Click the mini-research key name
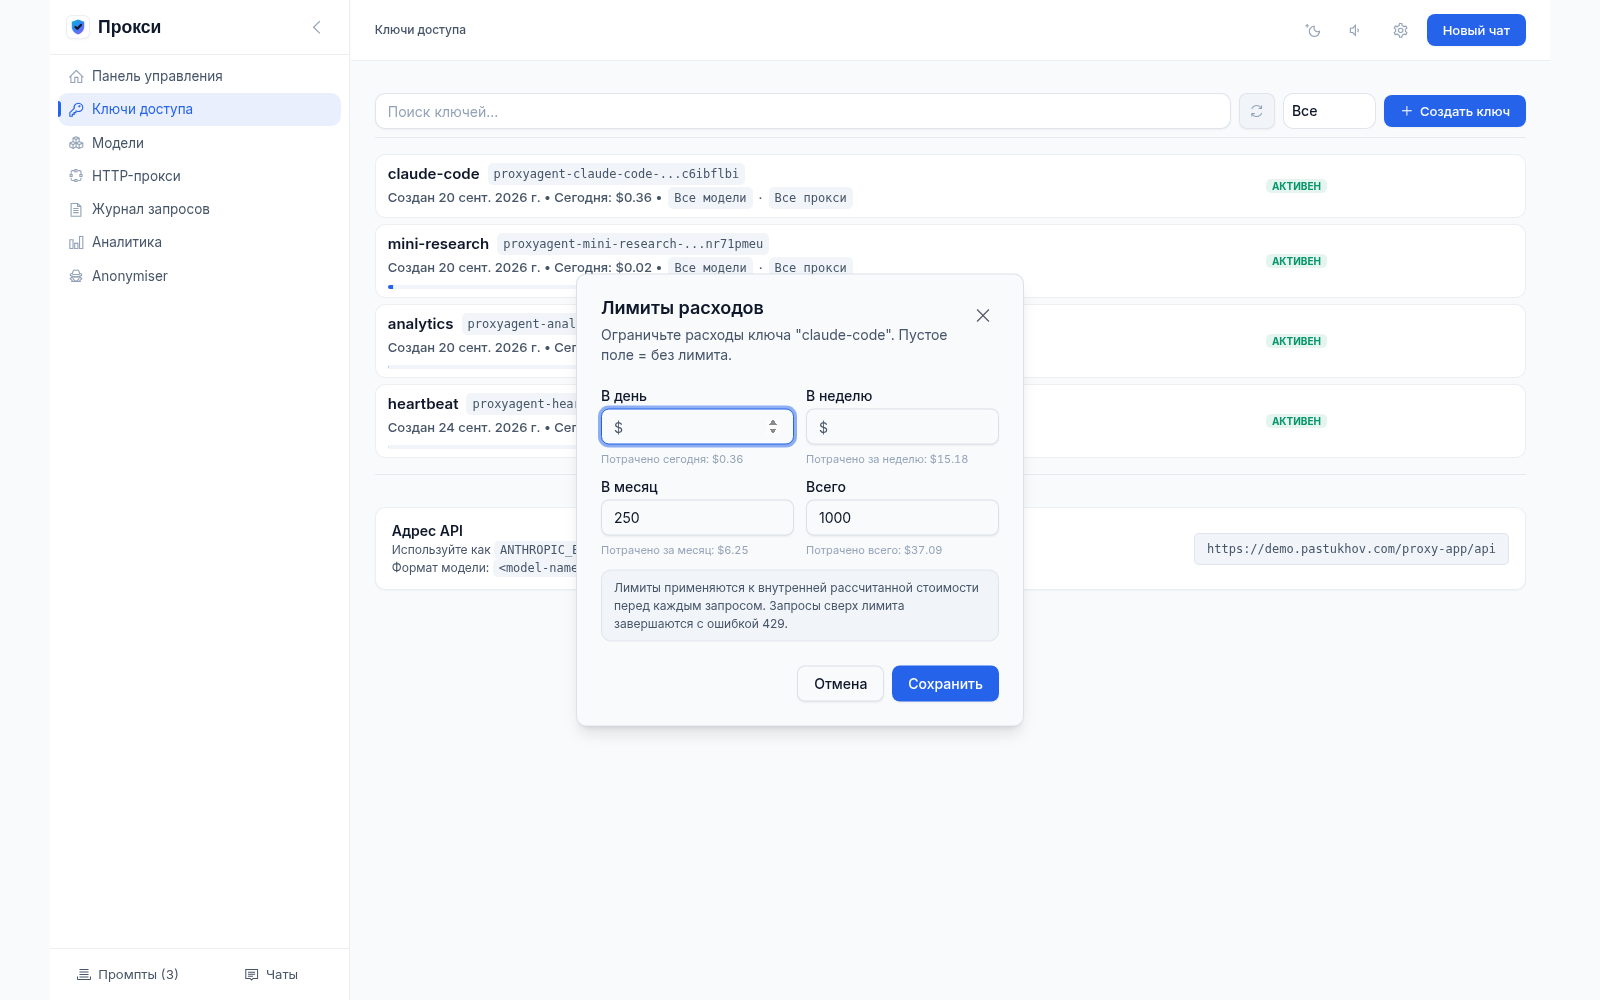This screenshot has height=1000, width=1600. click(x=438, y=244)
